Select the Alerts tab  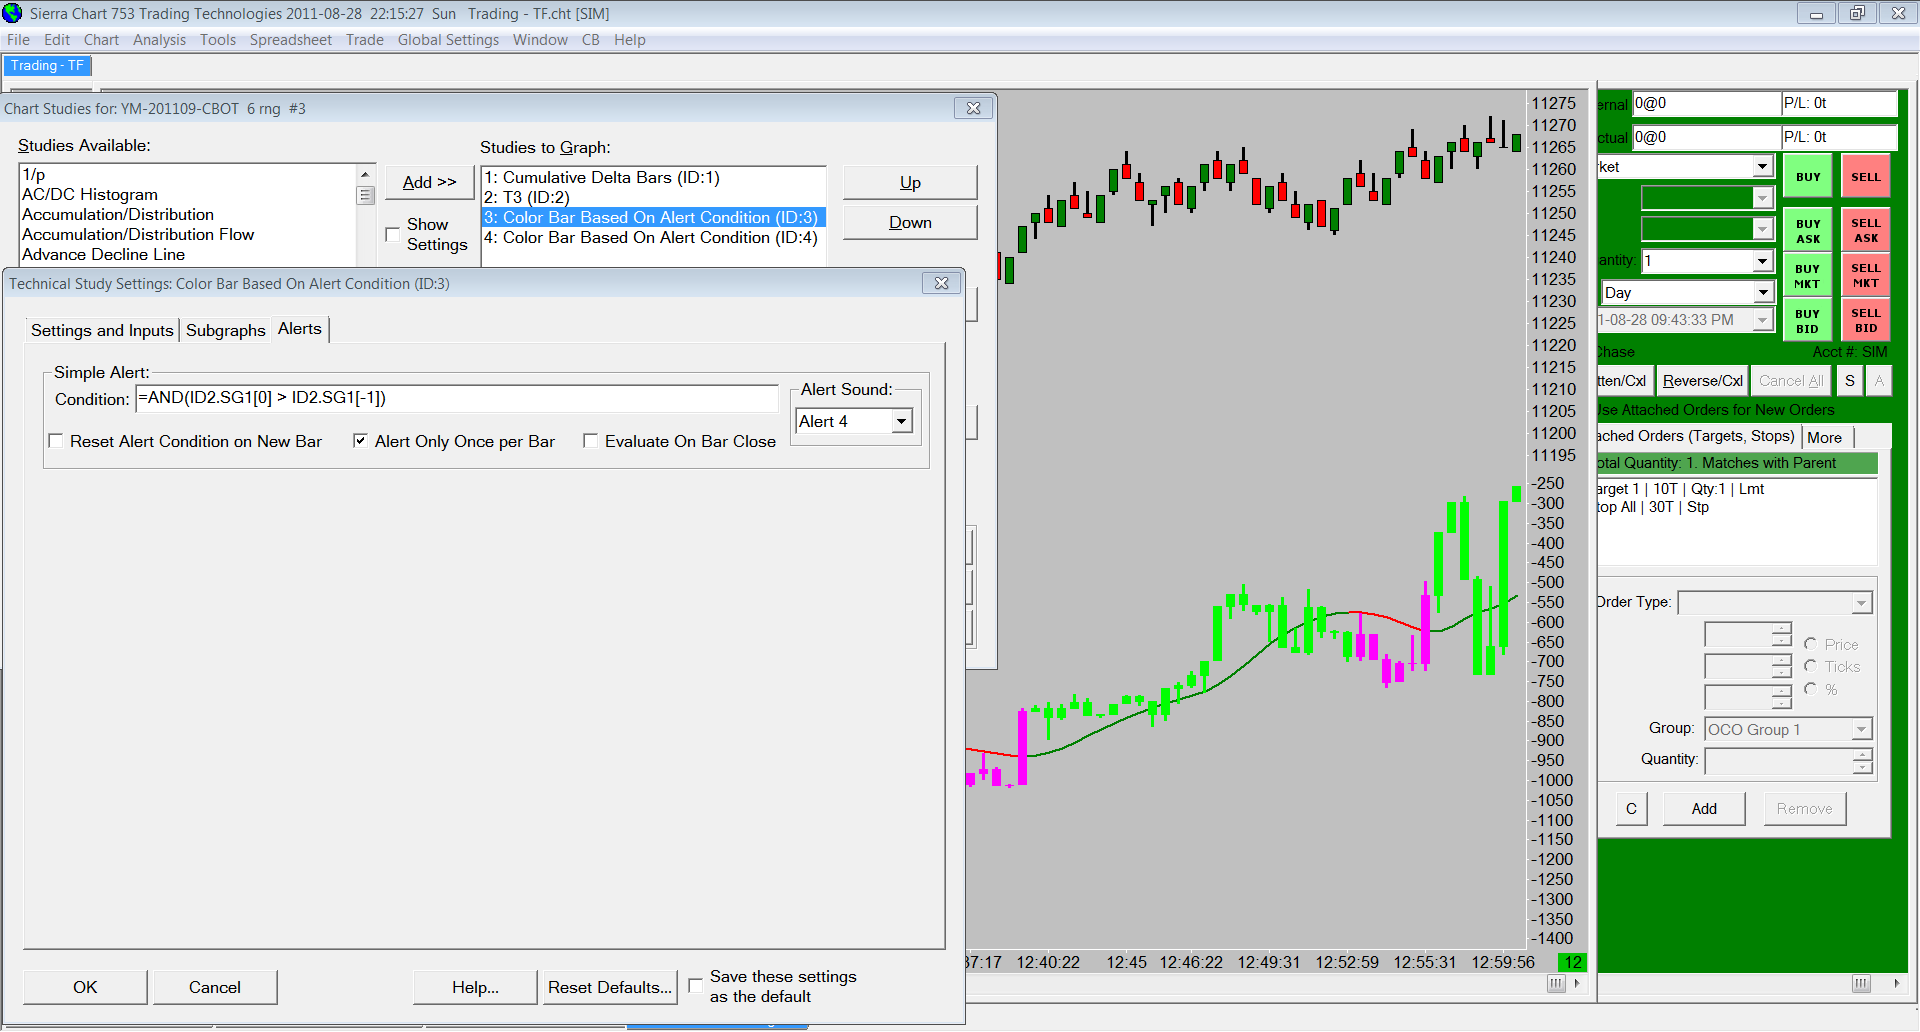[300, 328]
